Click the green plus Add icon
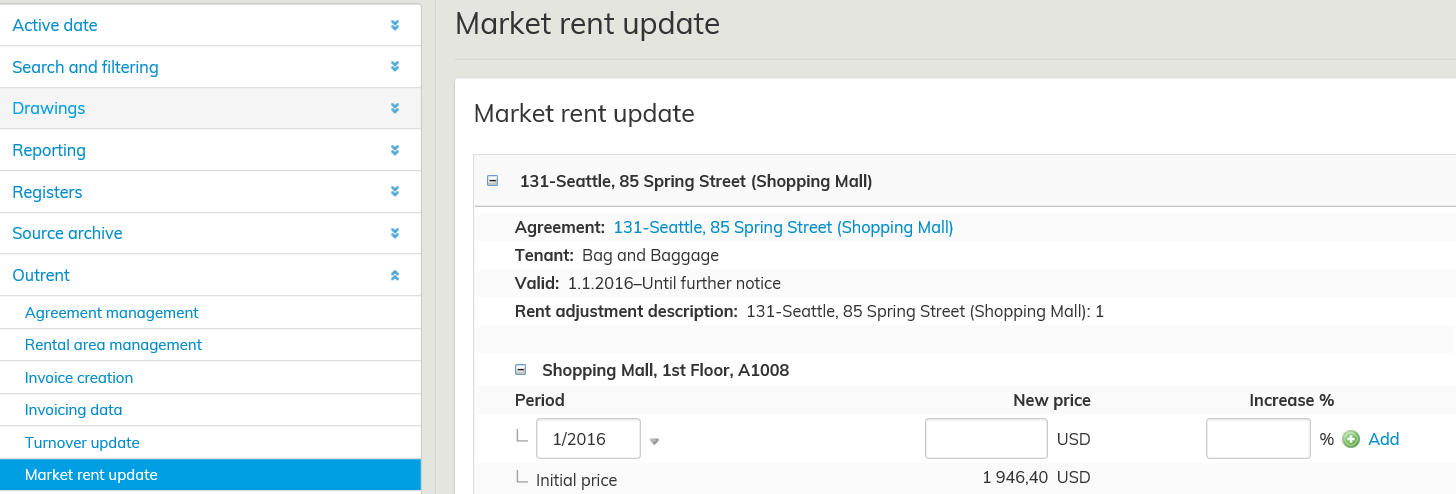Viewport: 1456px width, 494px height. [x=1351, y=439]
